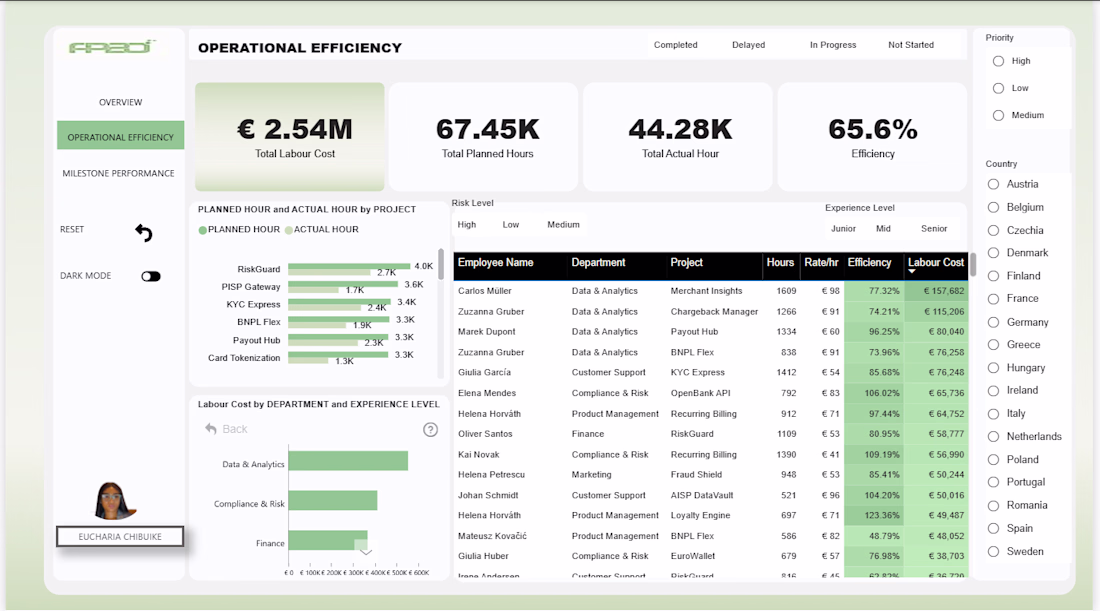
Task: Toggle the Dark Mode switch
Action: [151, 276]
